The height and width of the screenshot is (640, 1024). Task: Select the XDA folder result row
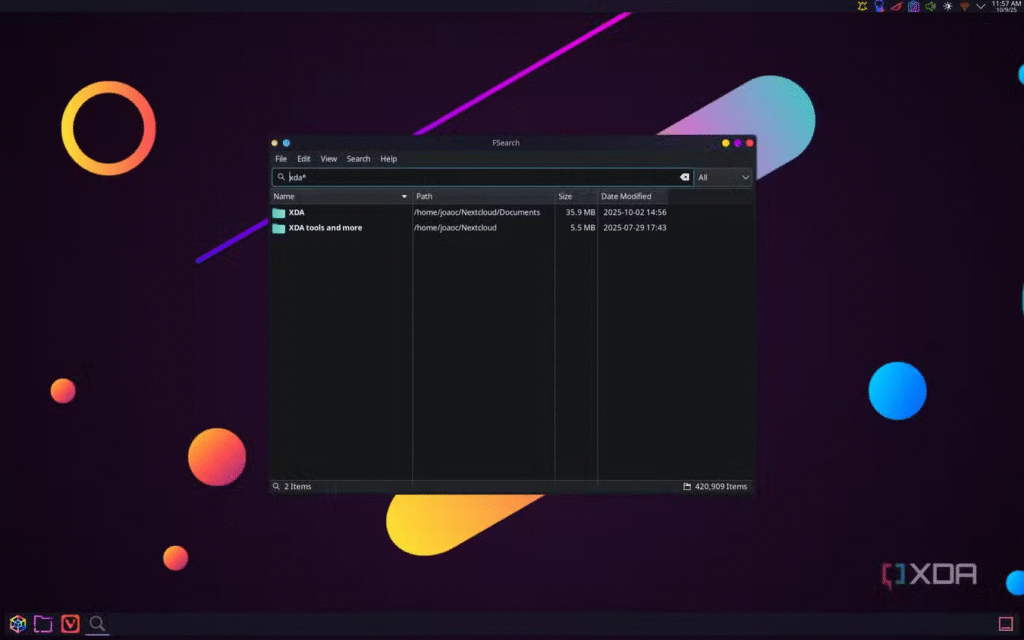[296, 213]
